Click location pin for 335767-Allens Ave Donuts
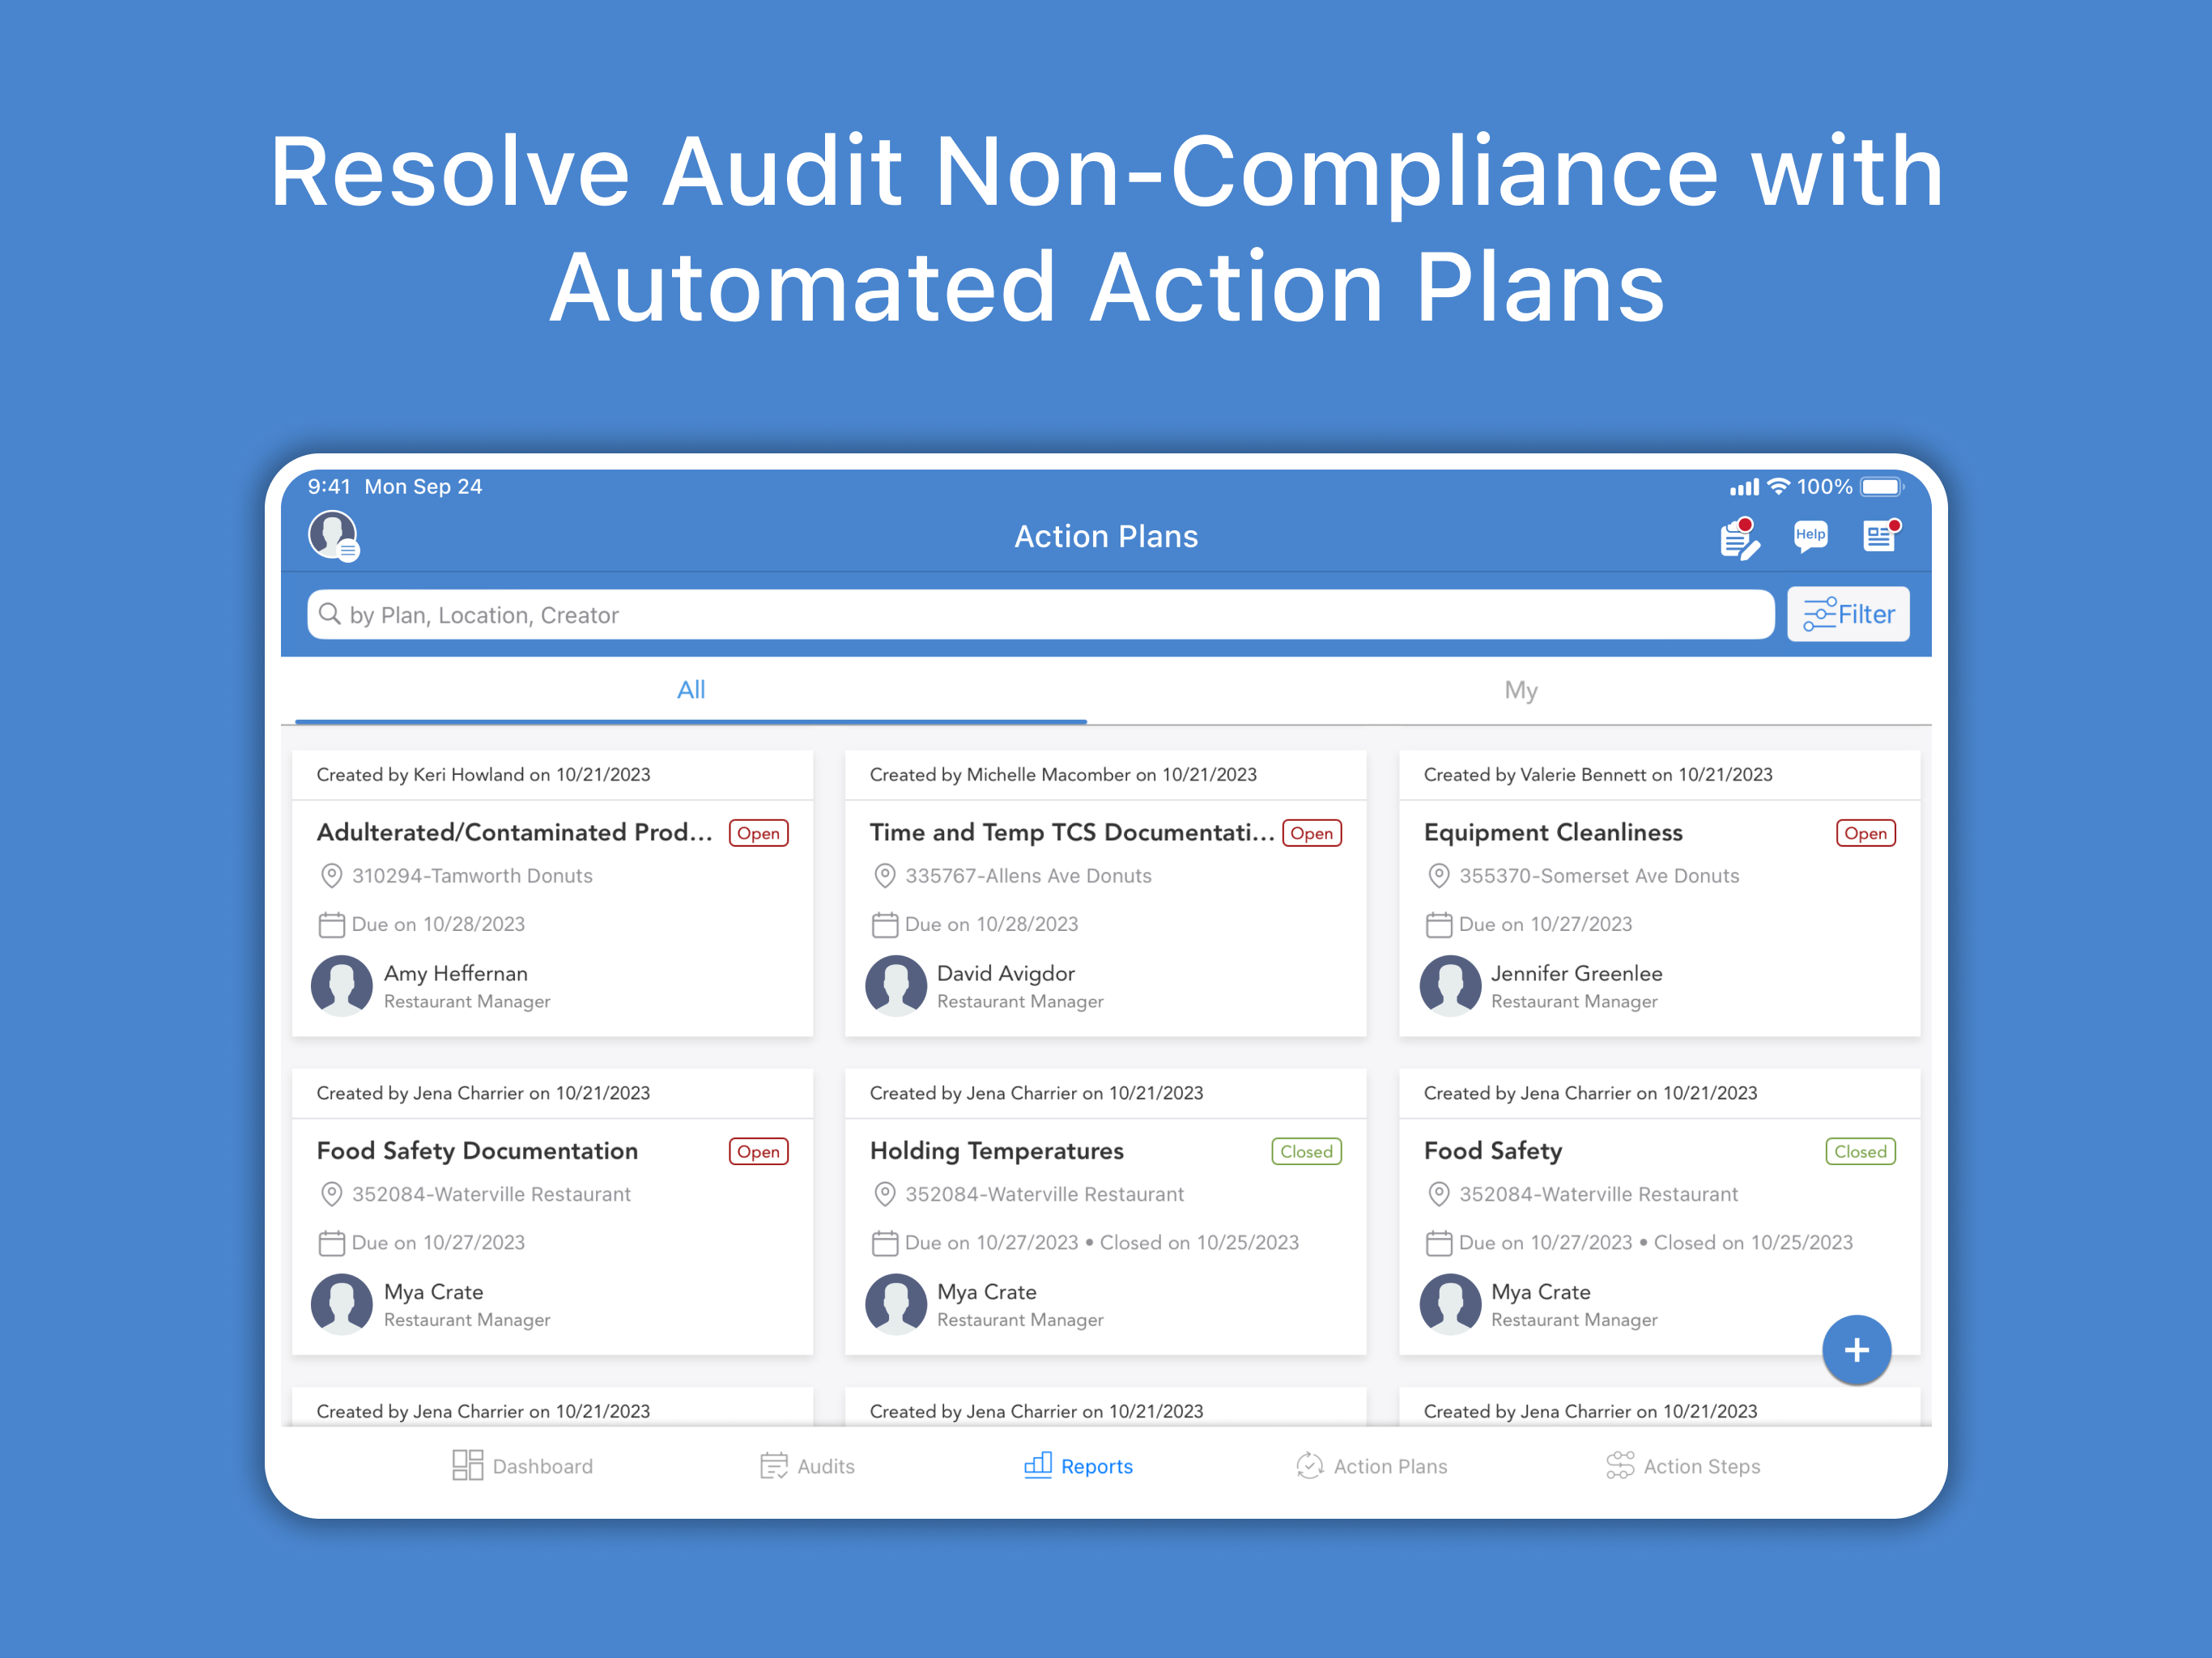This screenshot has width=2212, height=1658. pos(884,876)
